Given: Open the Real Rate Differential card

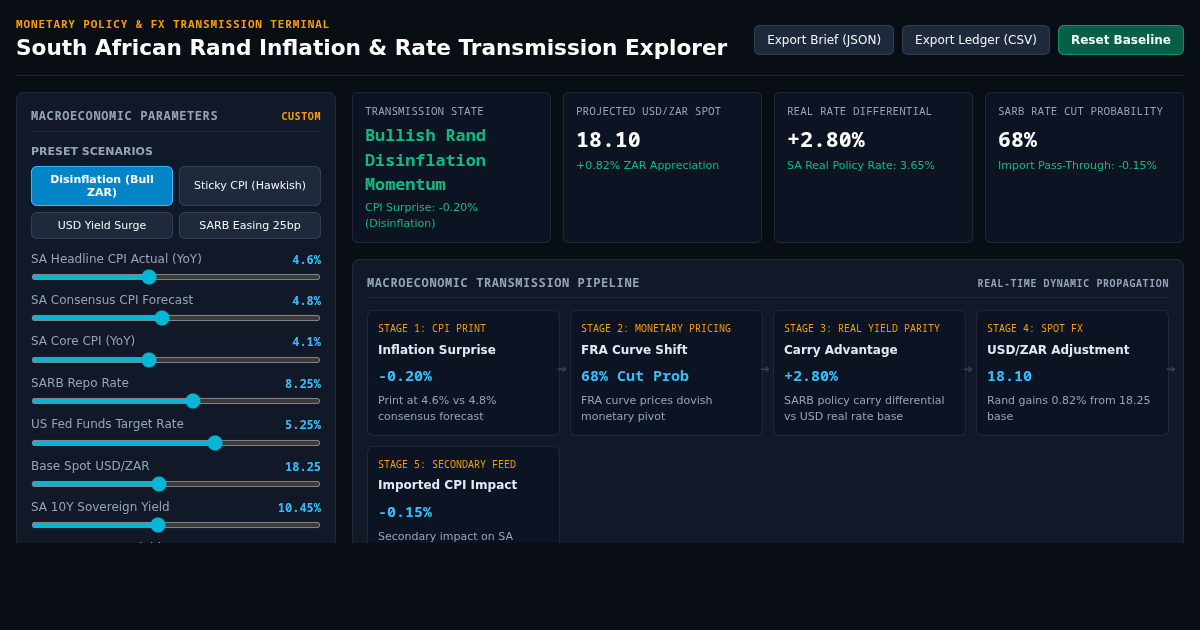Looking at the screenshot, I should click(x=873, y=168).
